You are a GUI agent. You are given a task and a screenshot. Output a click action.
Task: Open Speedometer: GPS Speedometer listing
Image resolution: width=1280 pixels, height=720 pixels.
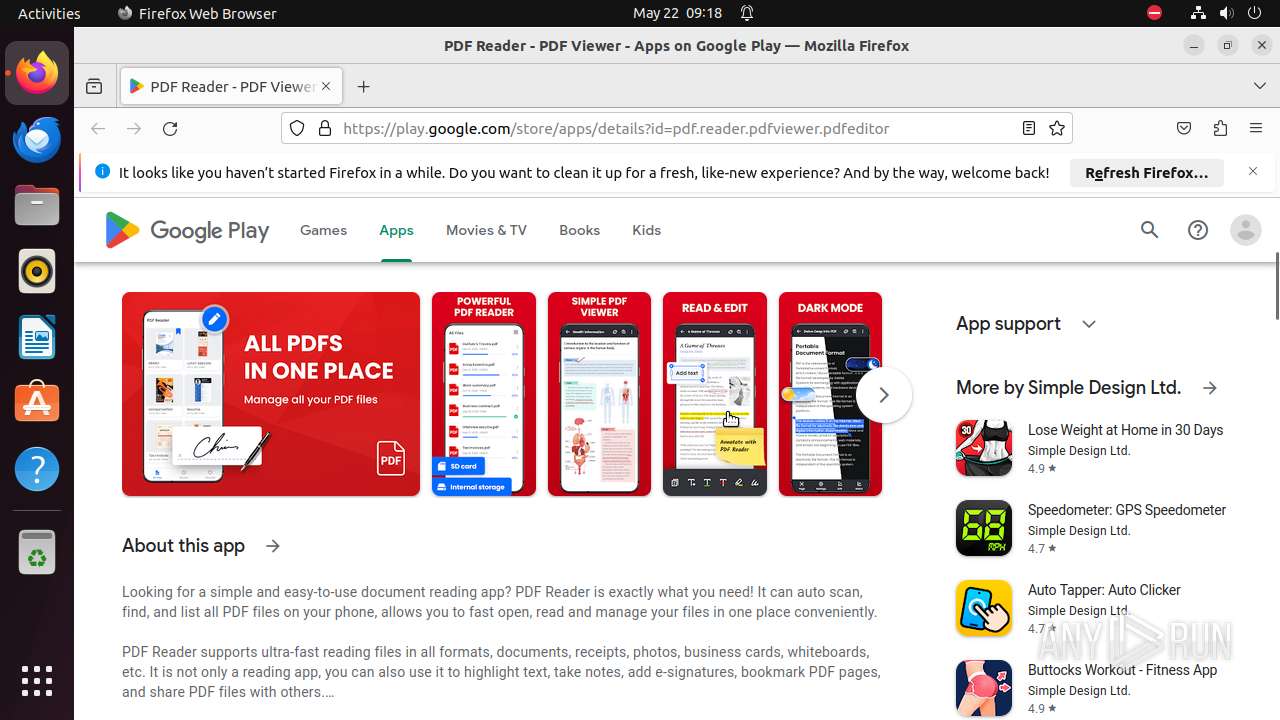tap(1127, 510)
